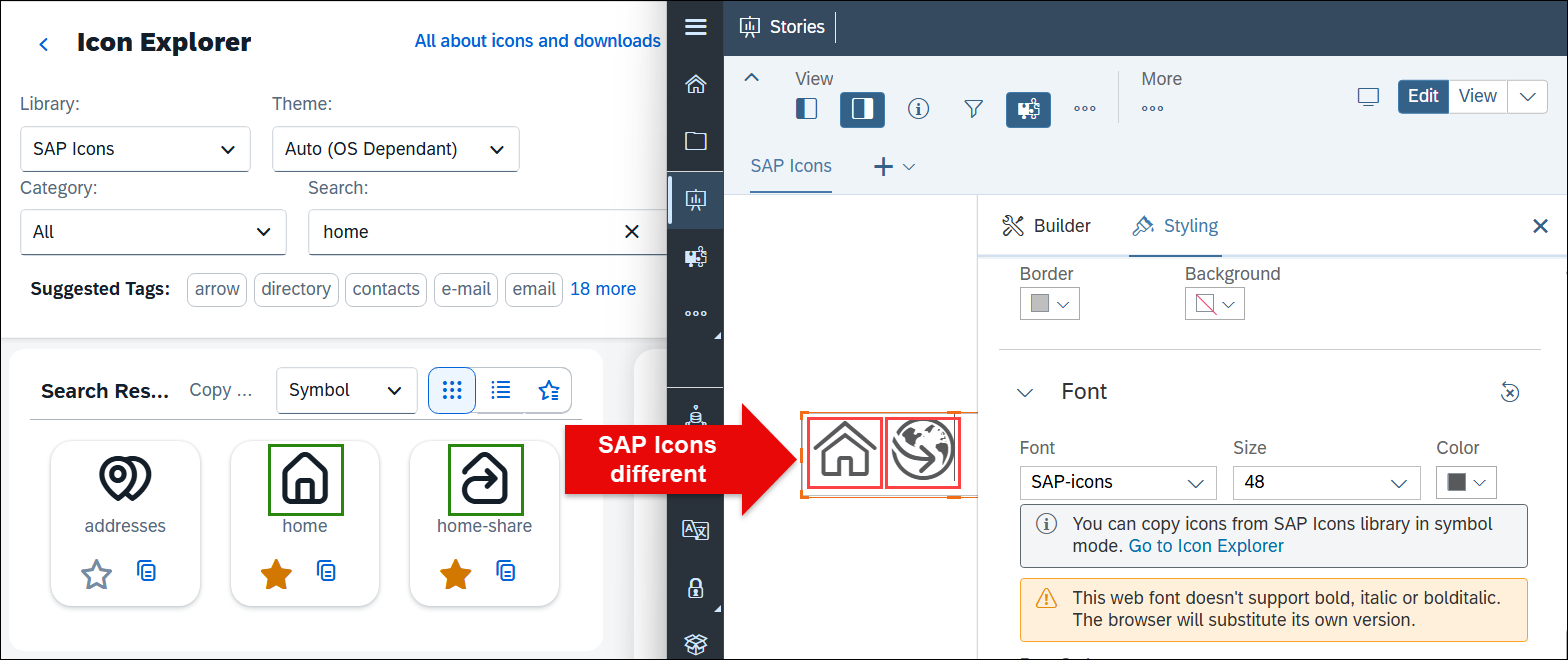The height and width of the screenshot is (660, 1568).
Task: Select the e-mail suggested tag
Action: pyautogui.click(x=466, y=289)
